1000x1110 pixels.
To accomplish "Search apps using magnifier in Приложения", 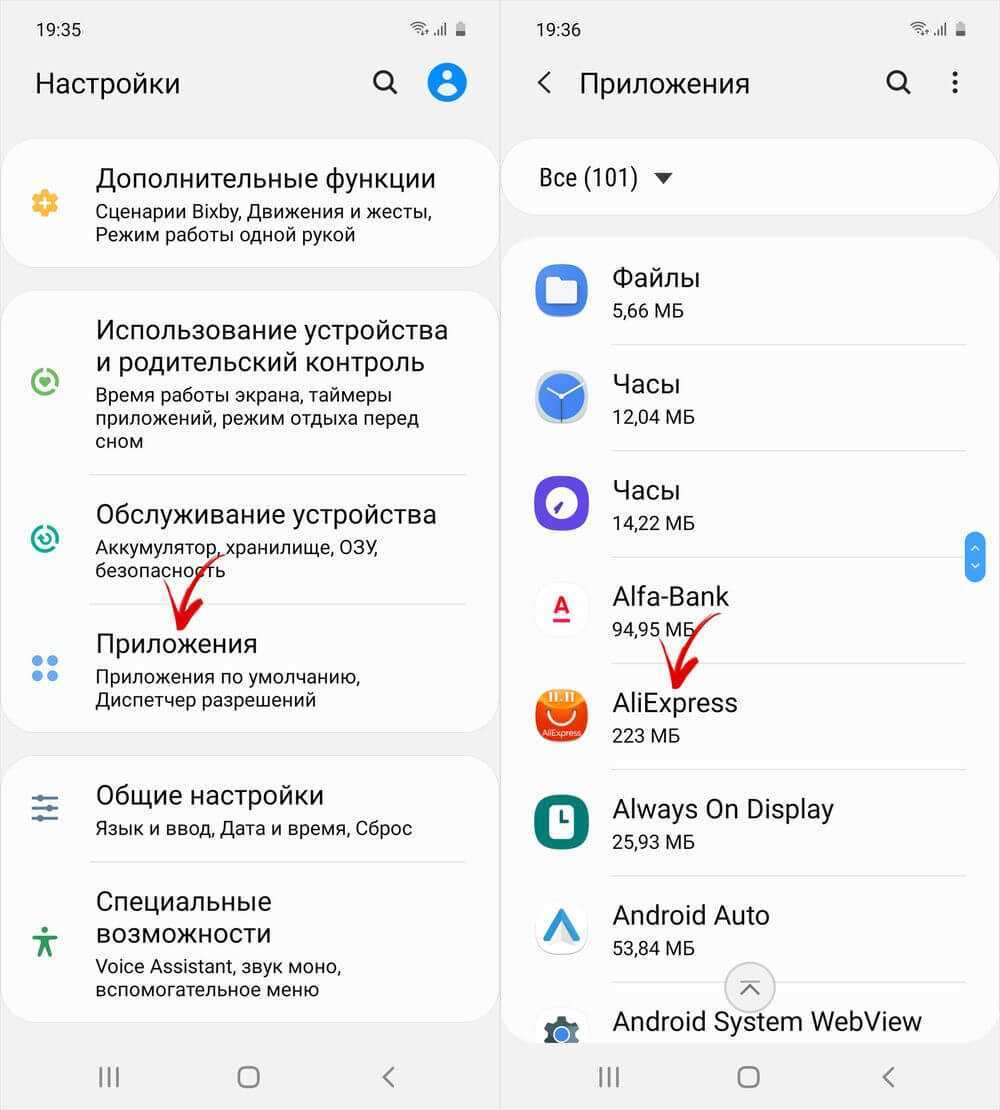I will (898, 83).
